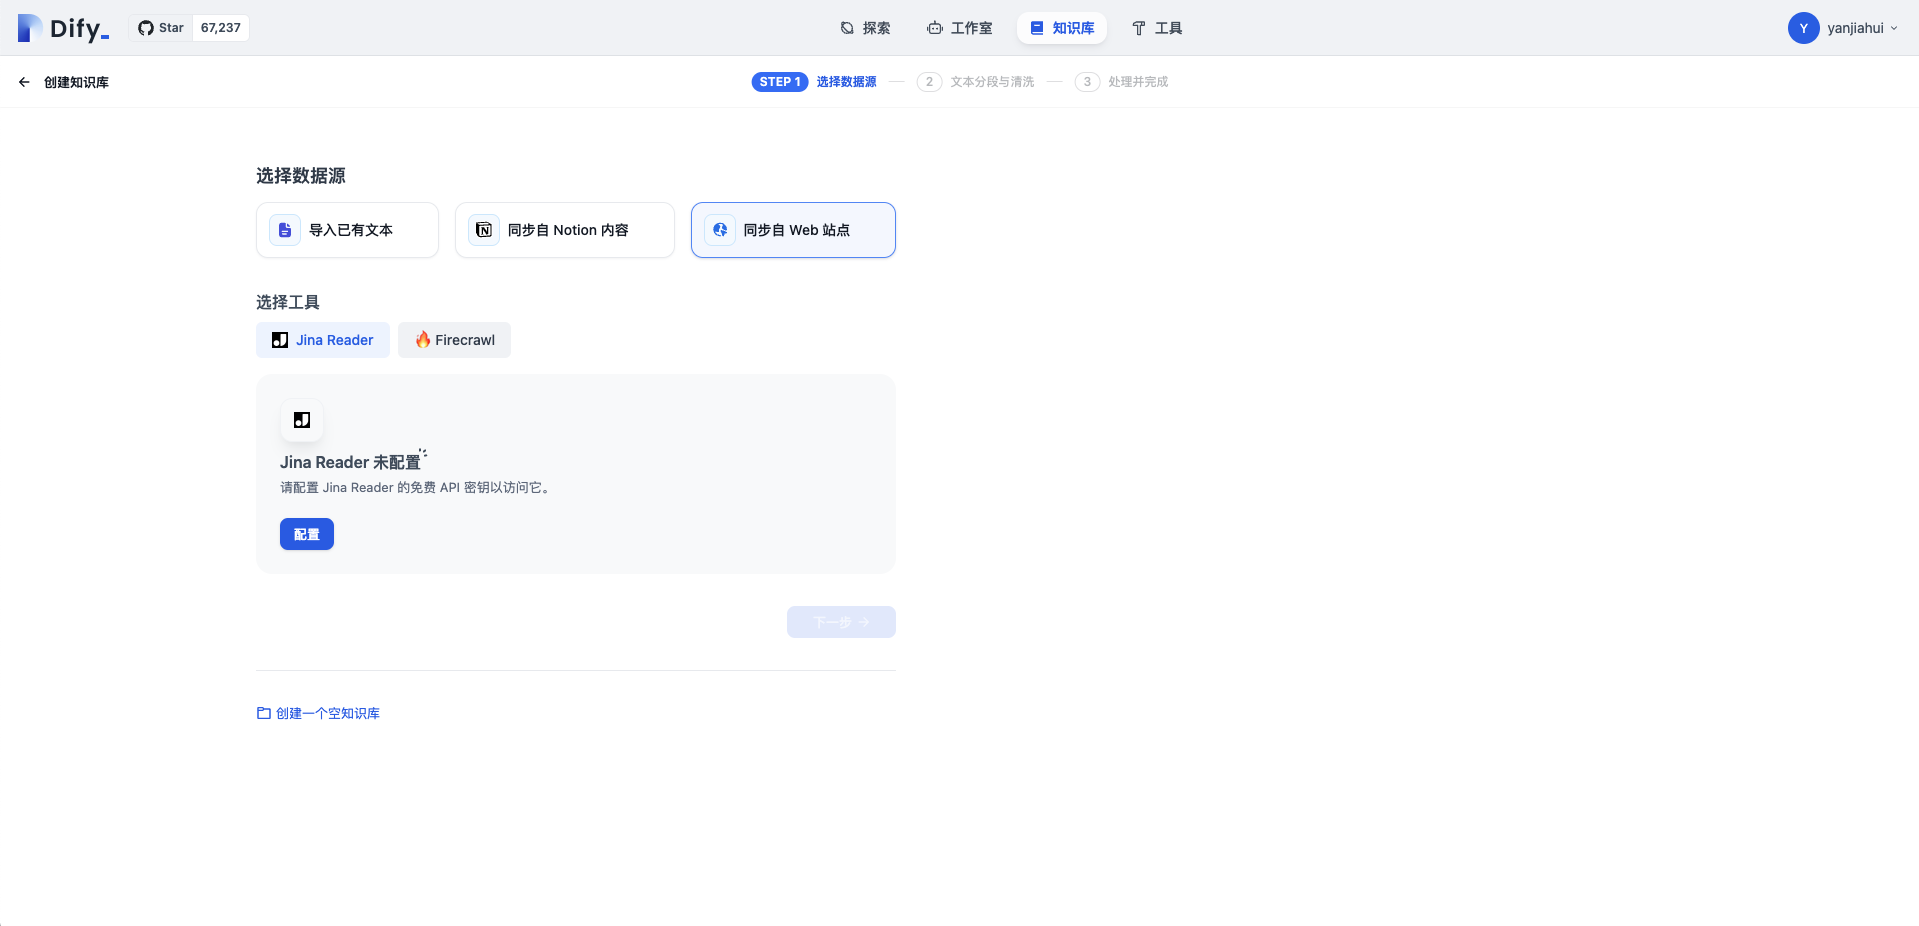The image size is (1919, 926).
Task: Click the GitHub Star button
Action: pos(161,28)
